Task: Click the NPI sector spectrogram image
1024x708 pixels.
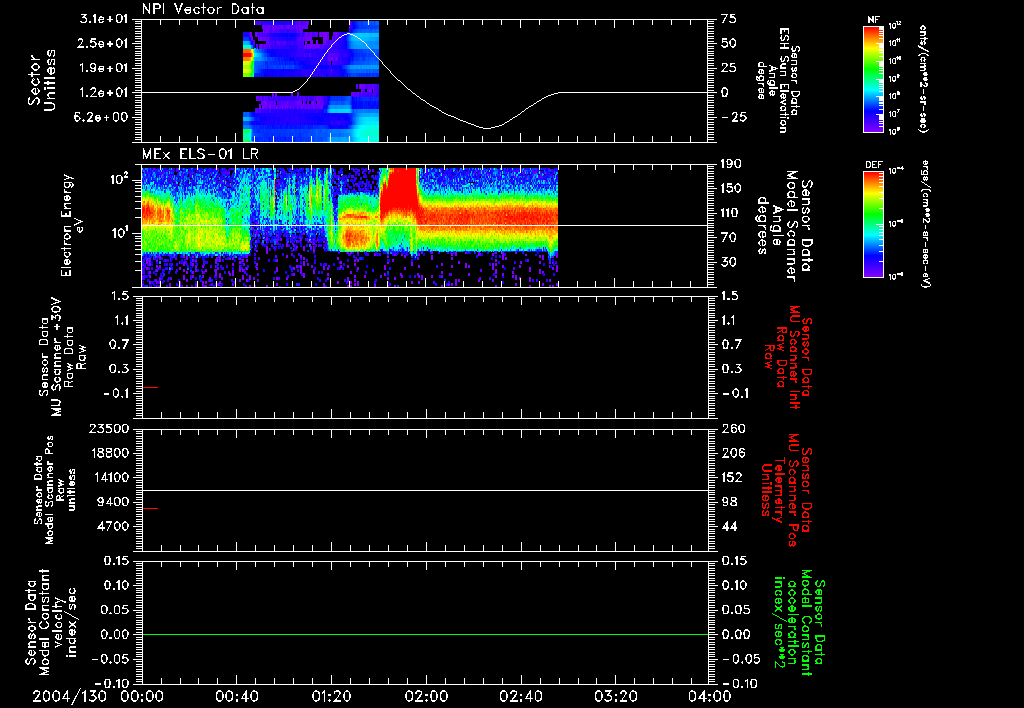Action: 311,81
